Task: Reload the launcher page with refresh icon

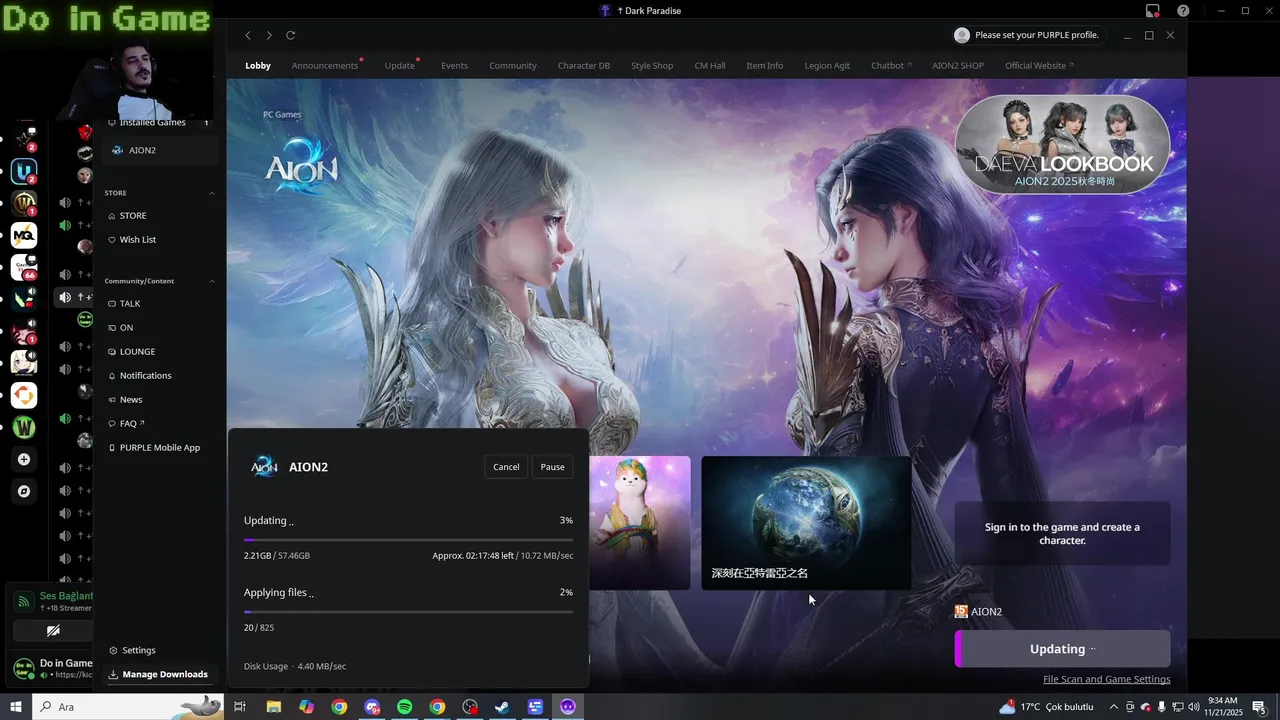Action: [x=290, y=35]
